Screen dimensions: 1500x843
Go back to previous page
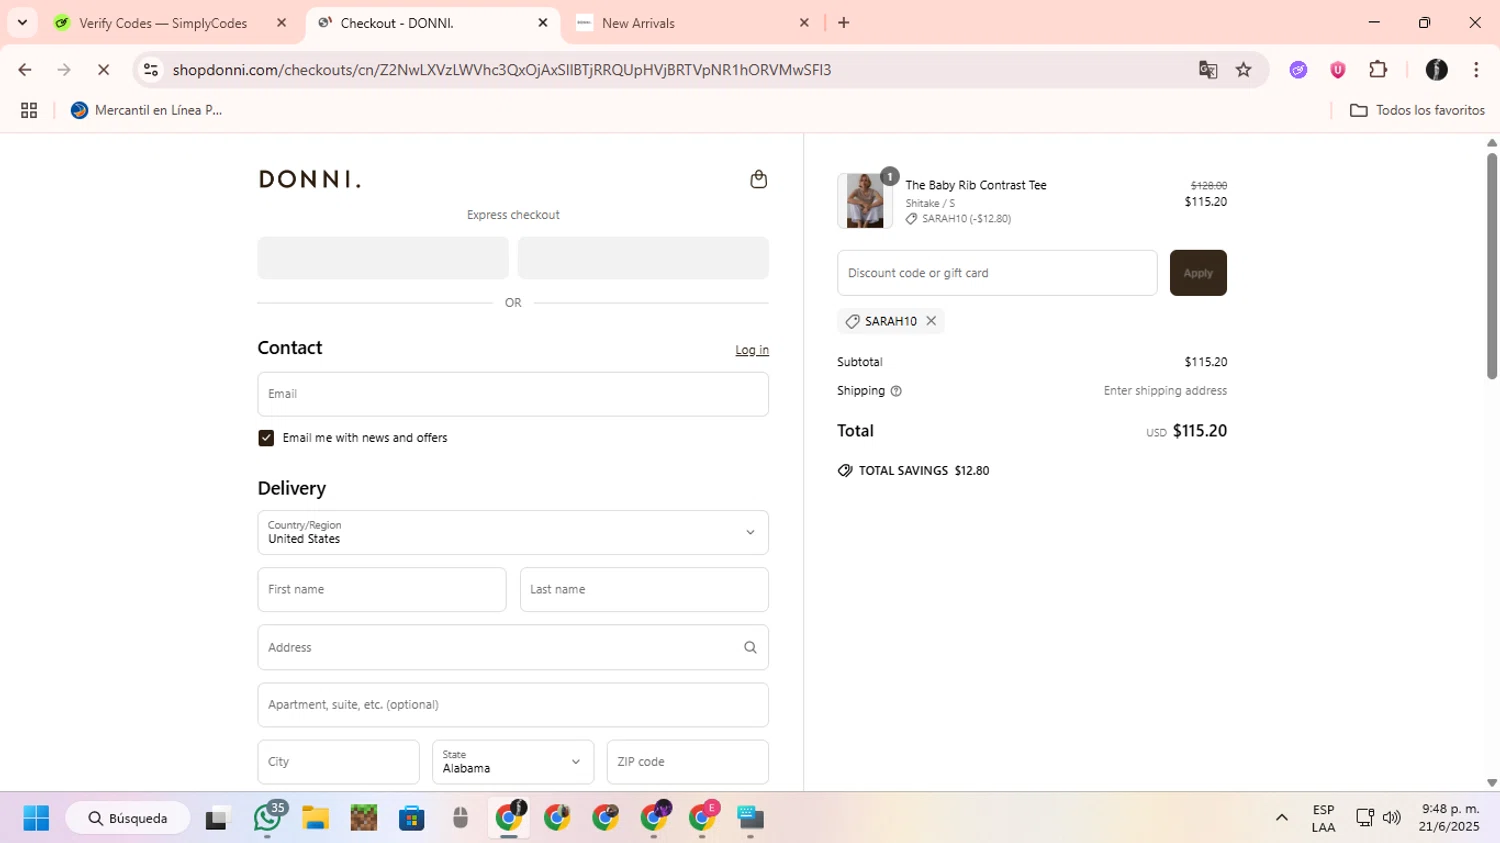[x=25, y=70]
